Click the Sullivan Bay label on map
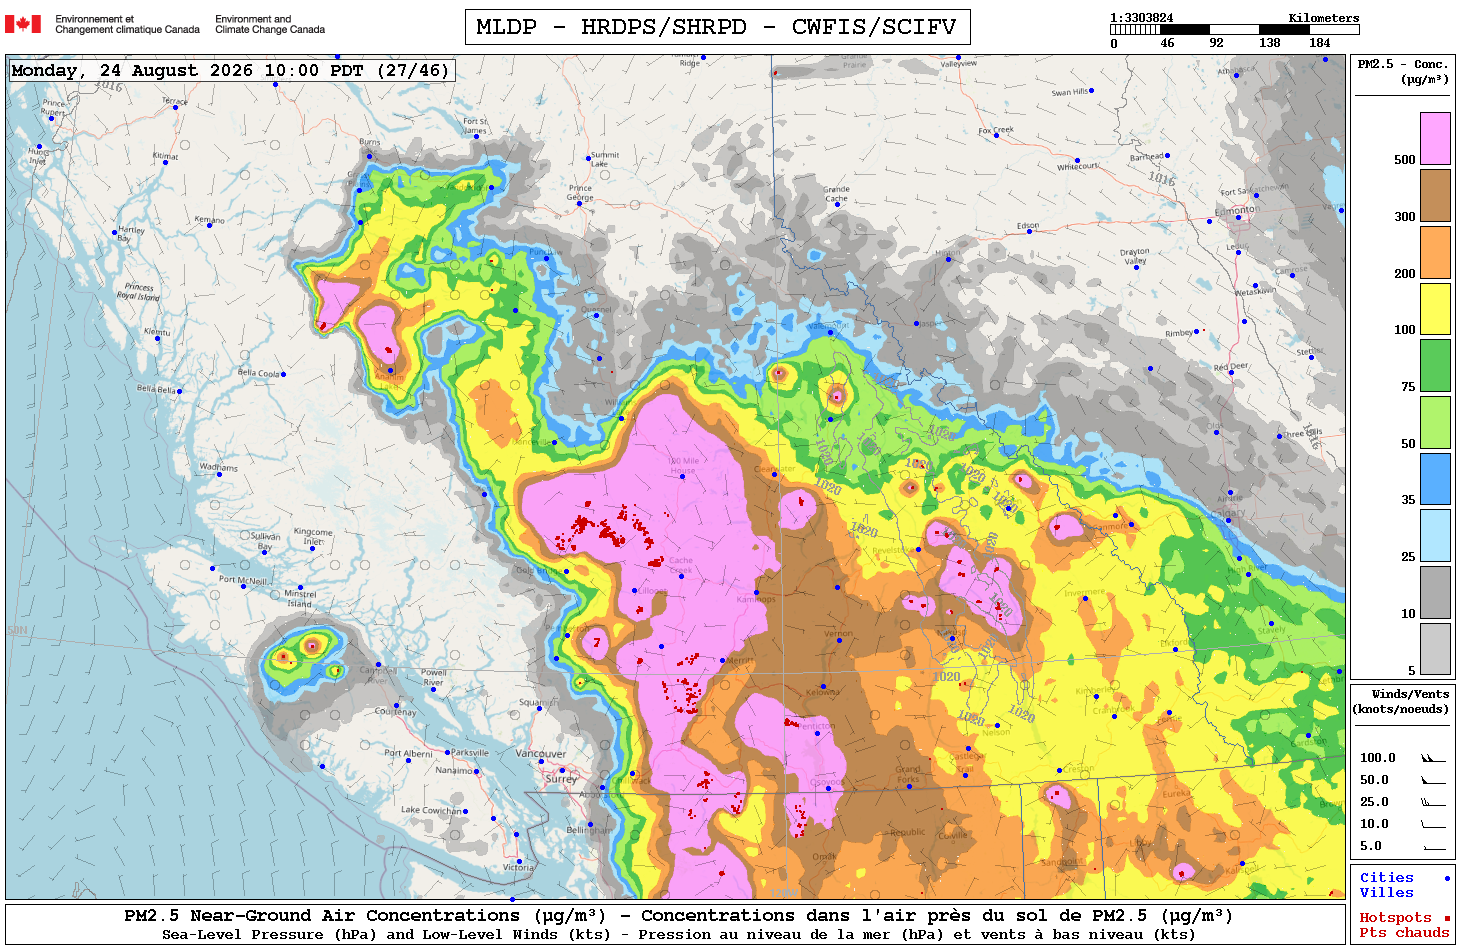 265,542
